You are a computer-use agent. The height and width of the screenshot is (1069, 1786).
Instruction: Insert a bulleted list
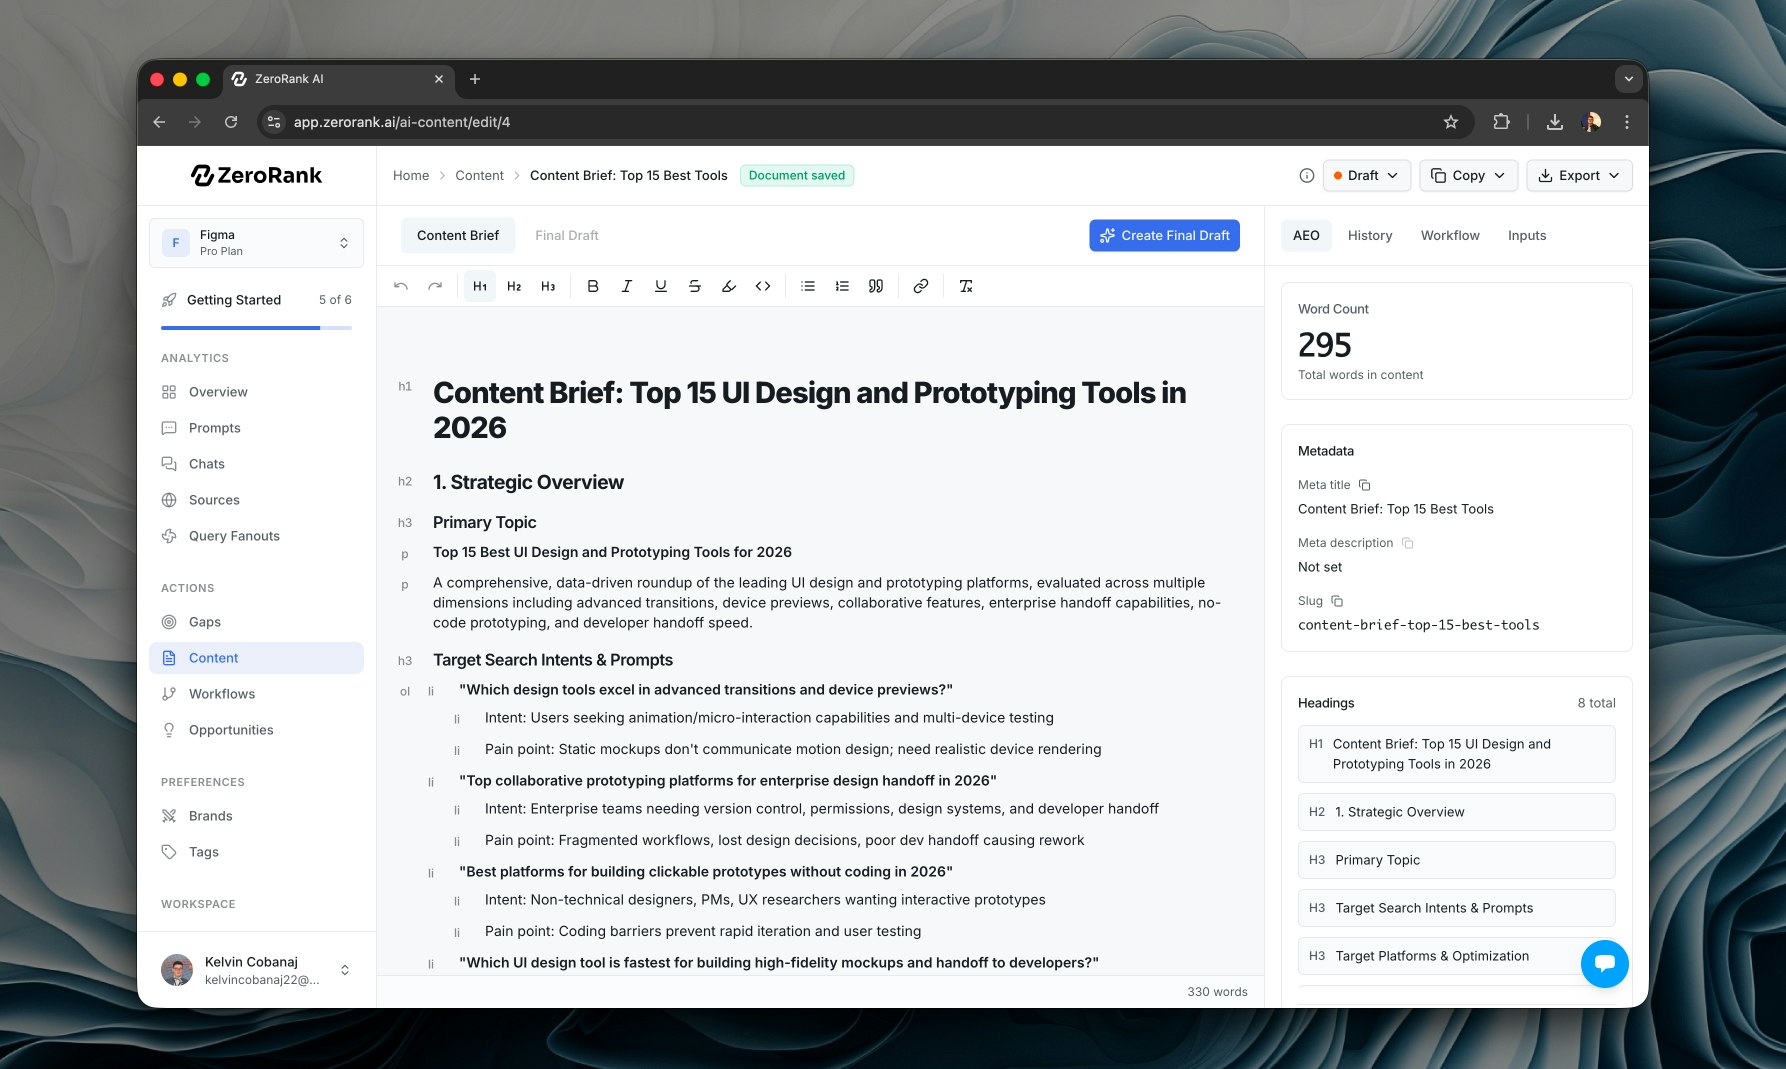808,286
